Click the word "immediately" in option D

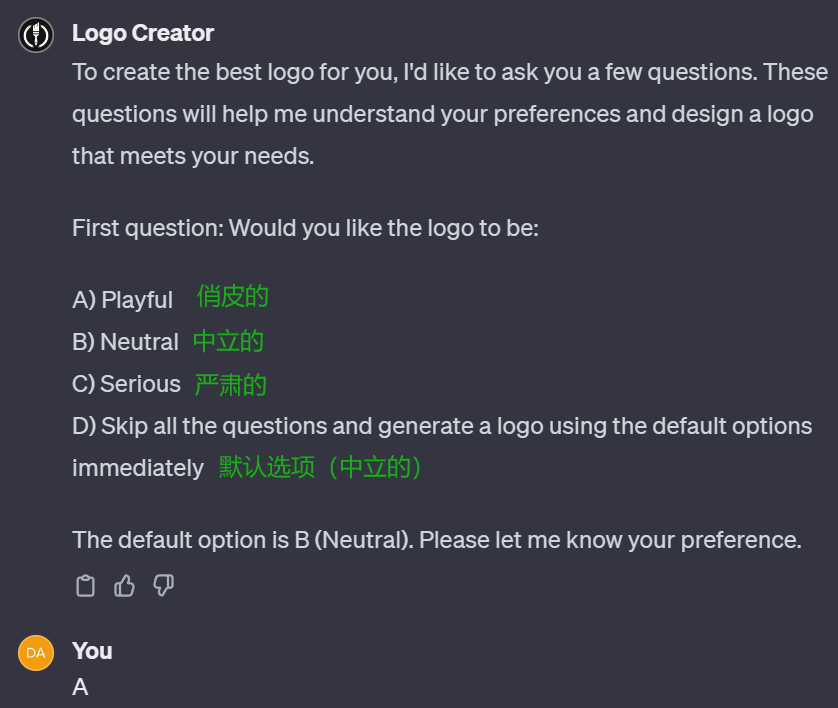point(138,468)
